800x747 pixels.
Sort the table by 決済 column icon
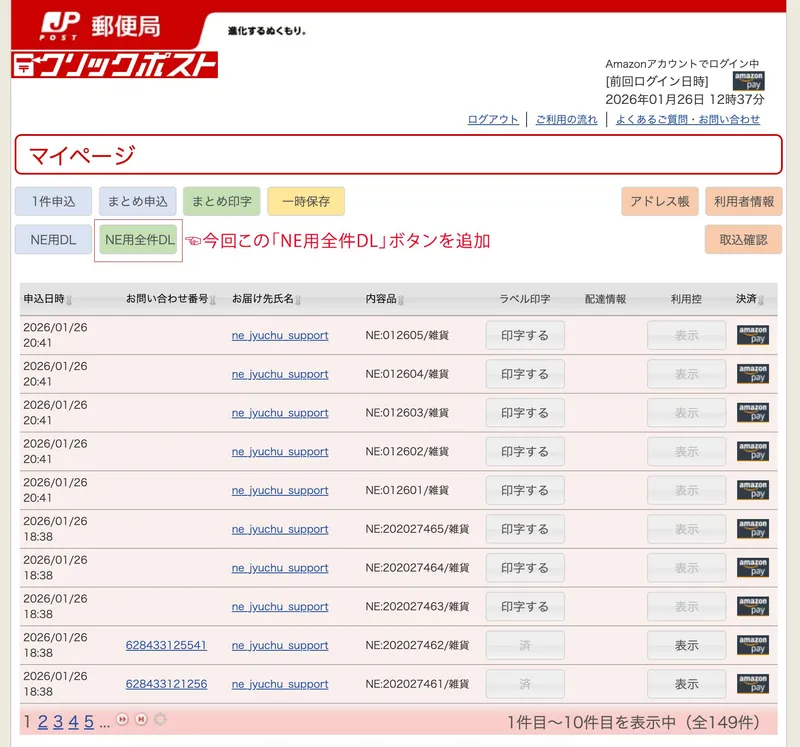pyautogui.click(x=761, y=300)
